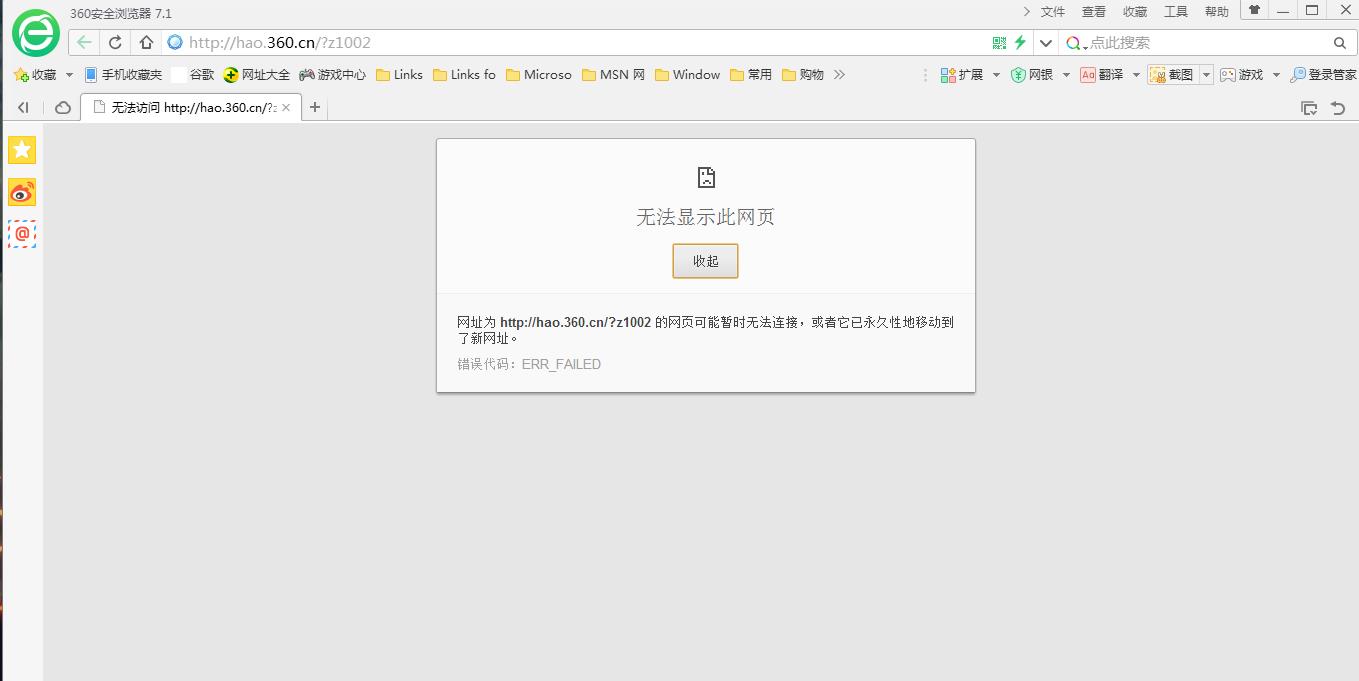The image size is (1359, 681).
Task: Click the bold http://hao.360.cn/?z1002 text
Action: point(576,322)
